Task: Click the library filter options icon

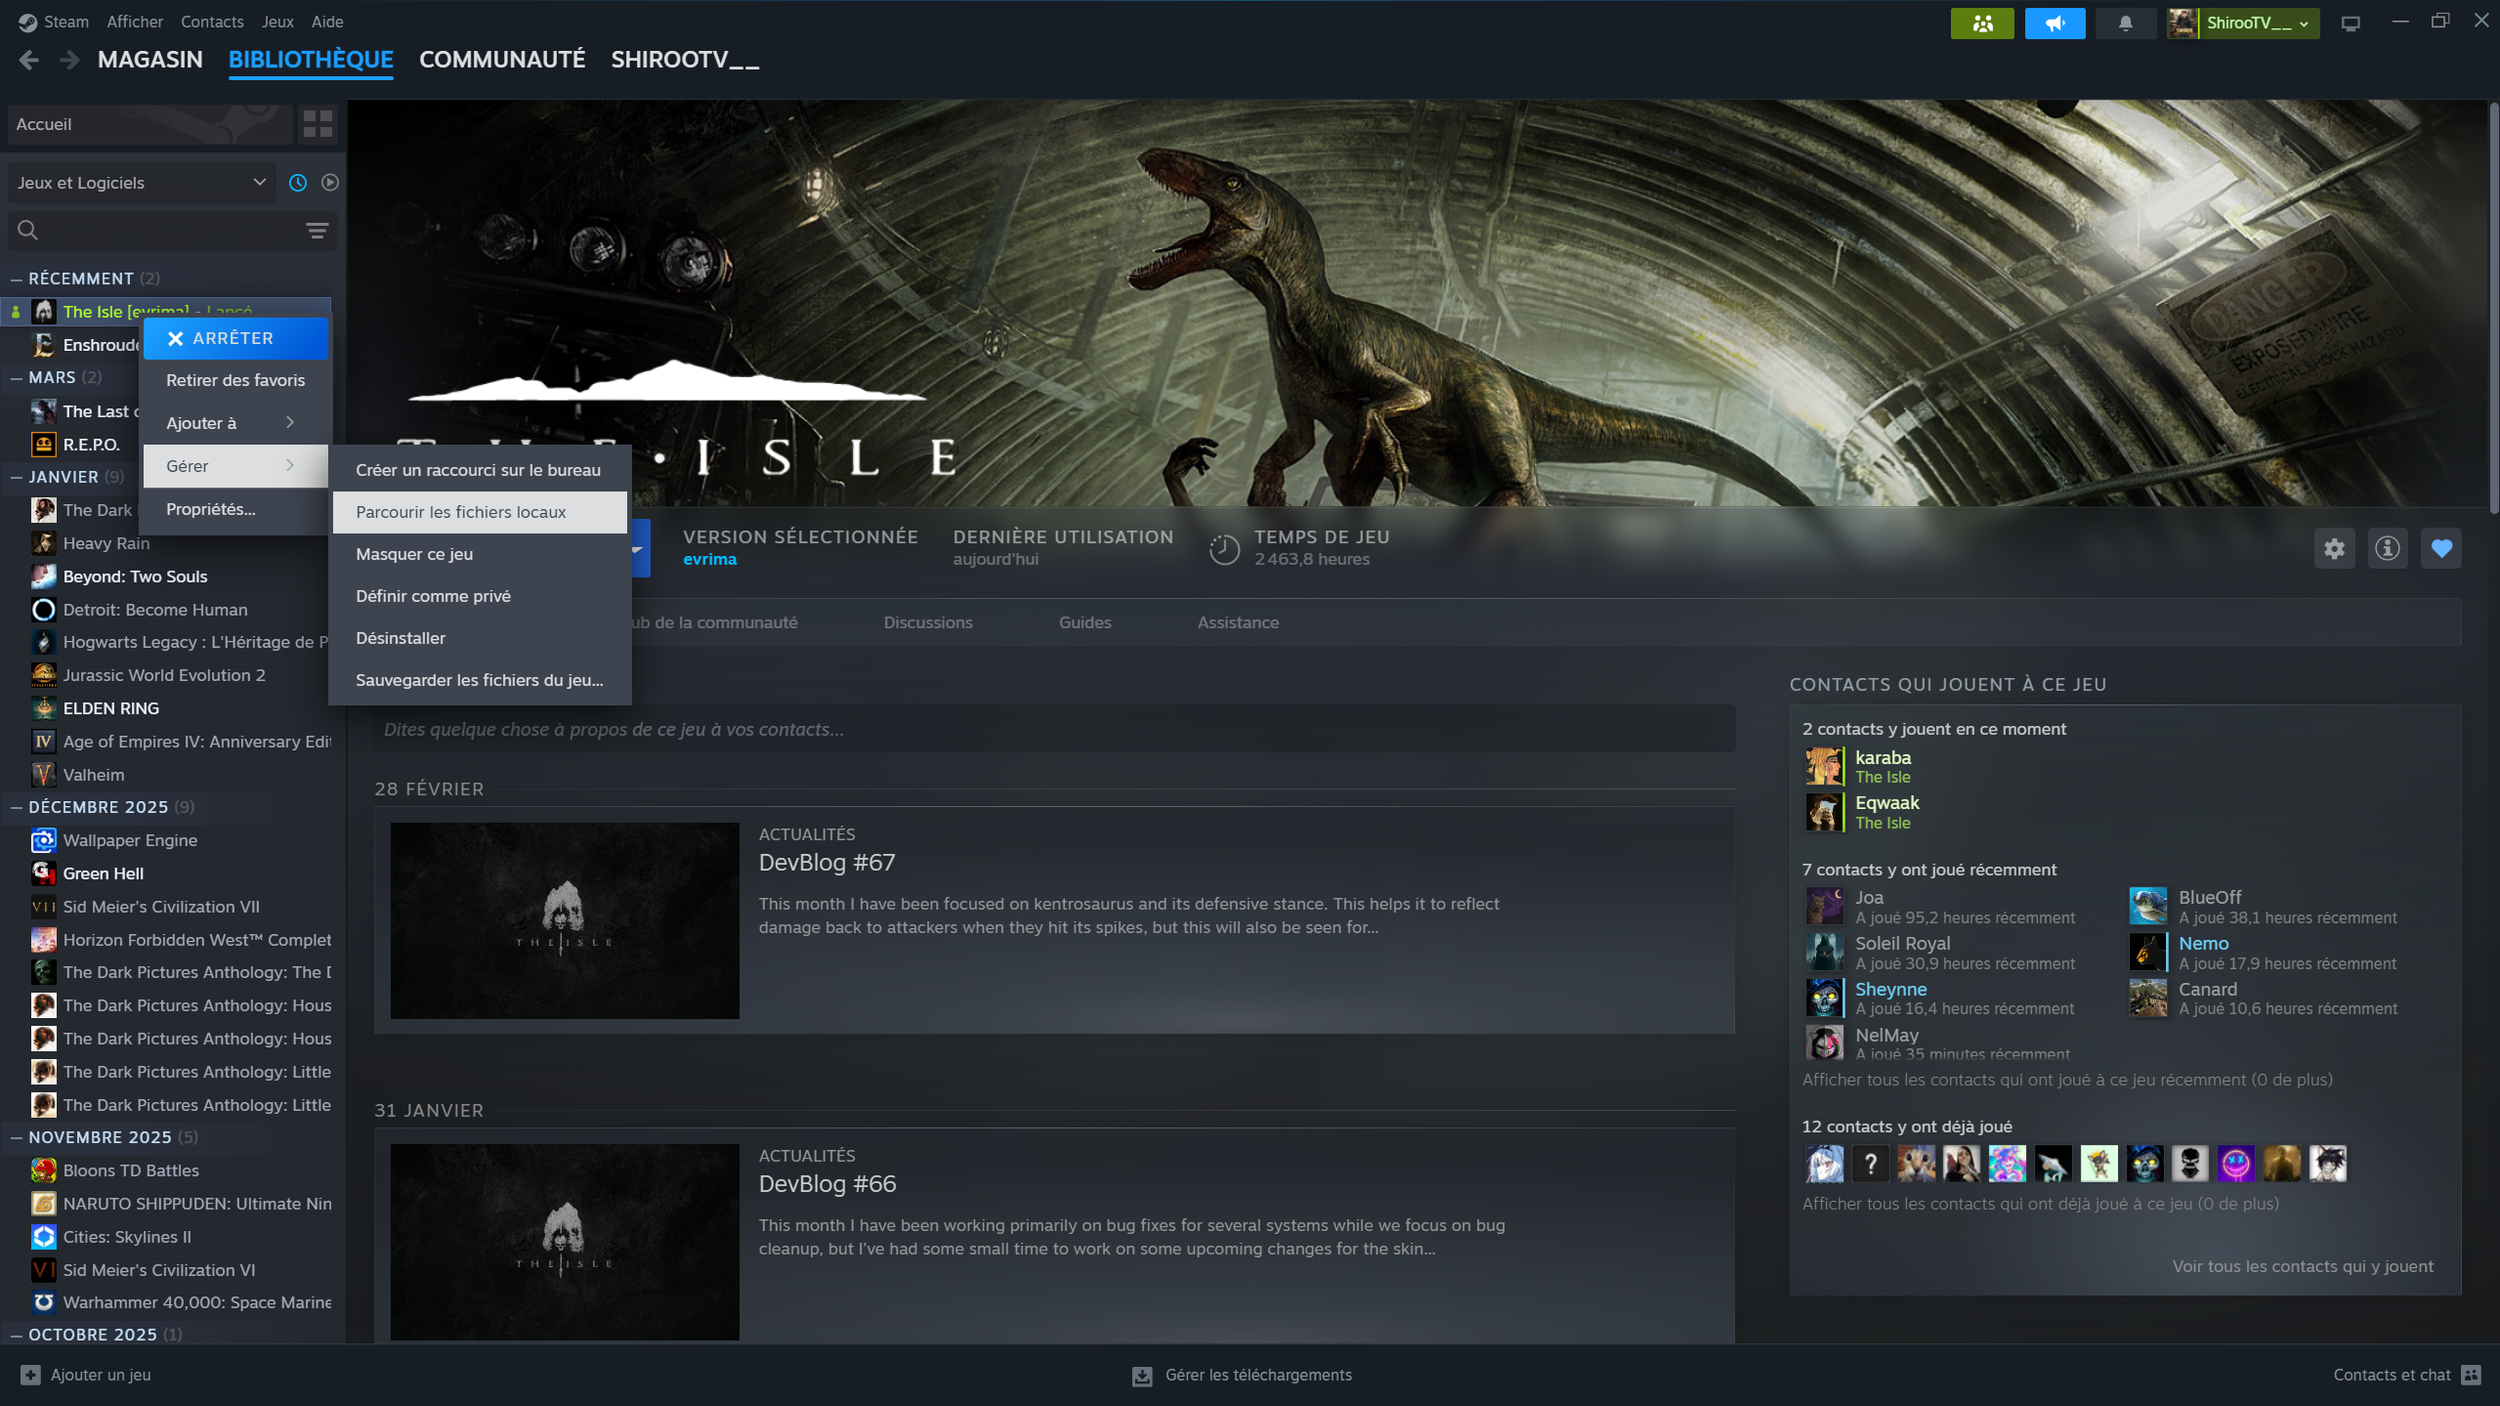Action: pos(317,231)
